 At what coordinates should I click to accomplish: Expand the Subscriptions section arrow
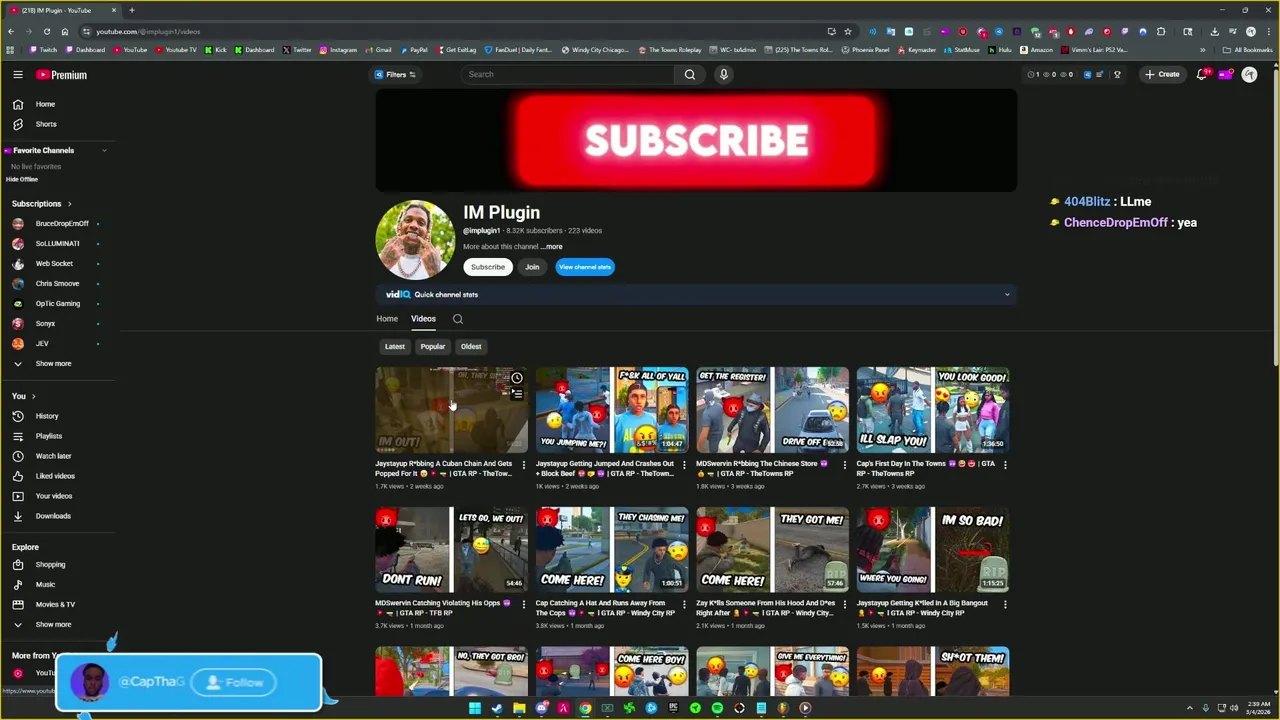pos(69,204)
